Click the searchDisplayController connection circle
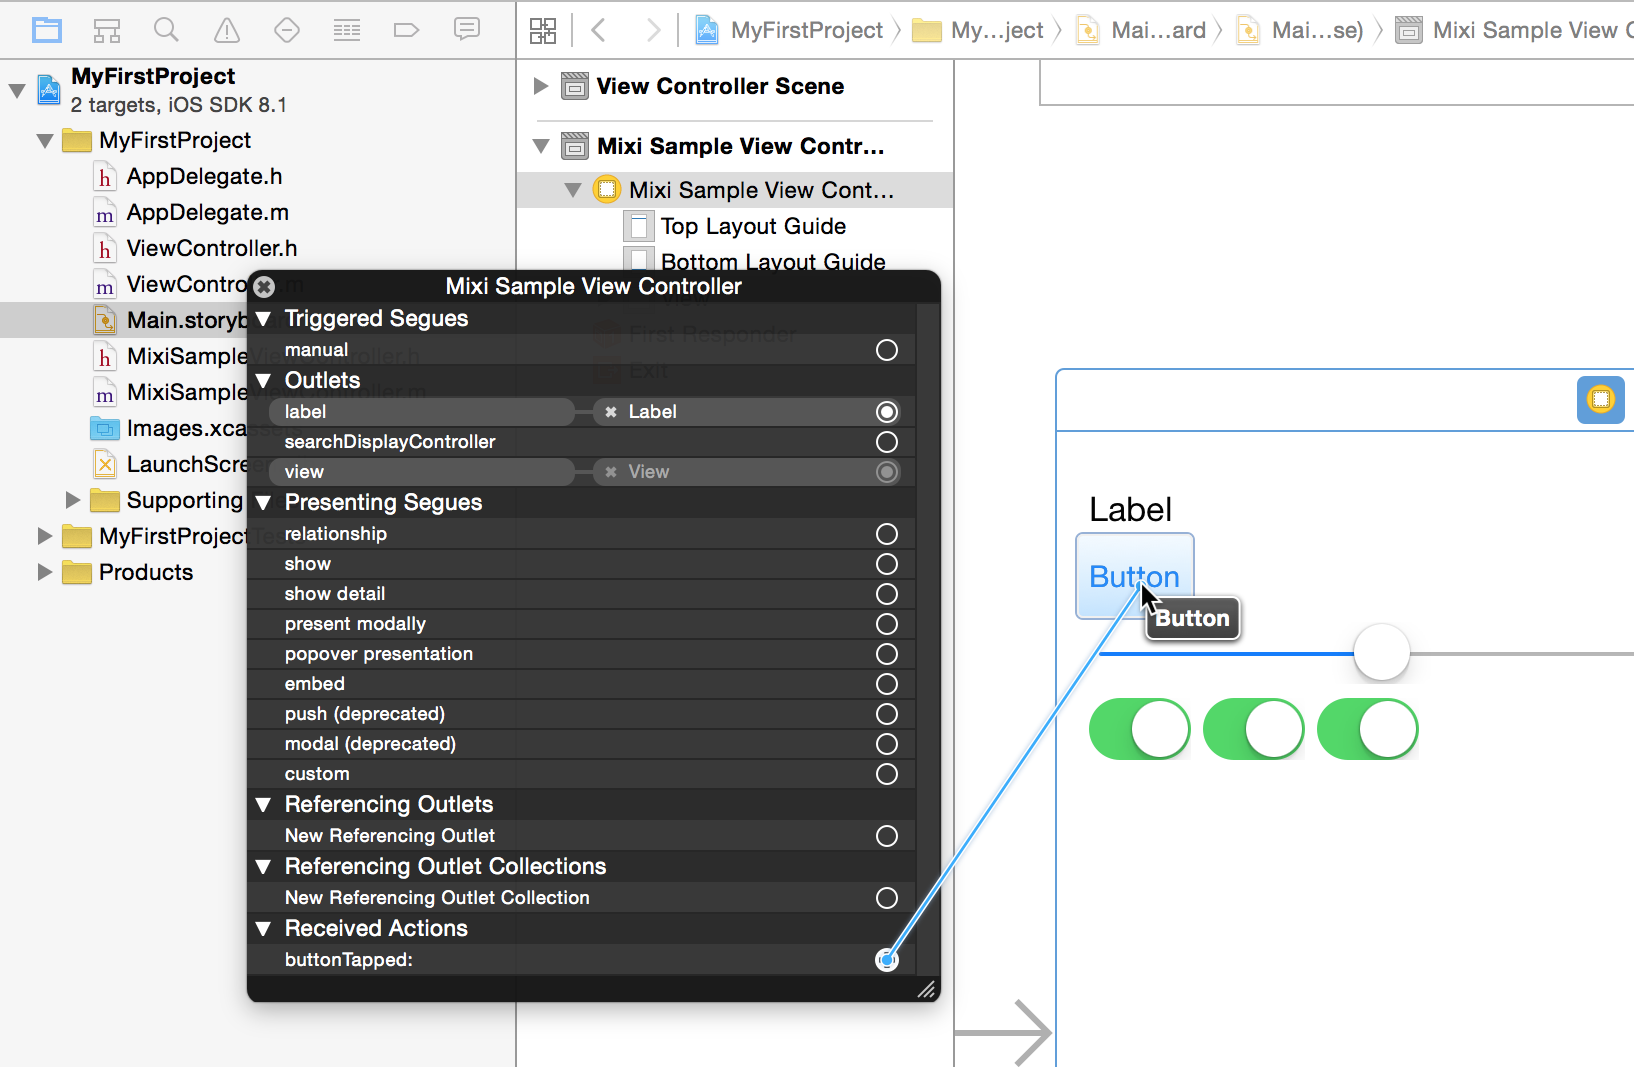 (x=887, y=442)
